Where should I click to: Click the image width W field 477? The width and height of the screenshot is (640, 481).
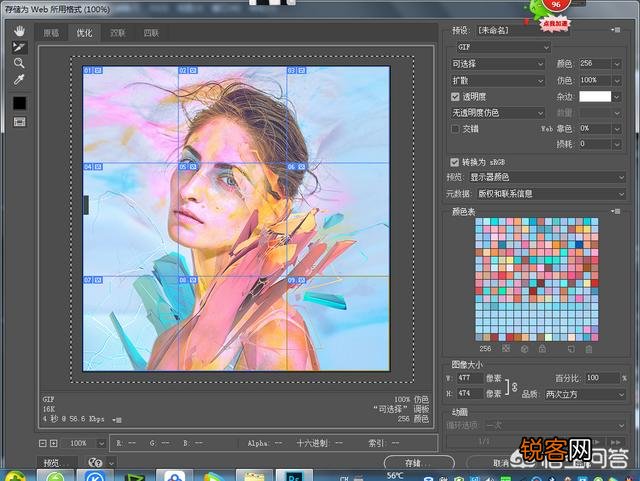tap(469, 378)
